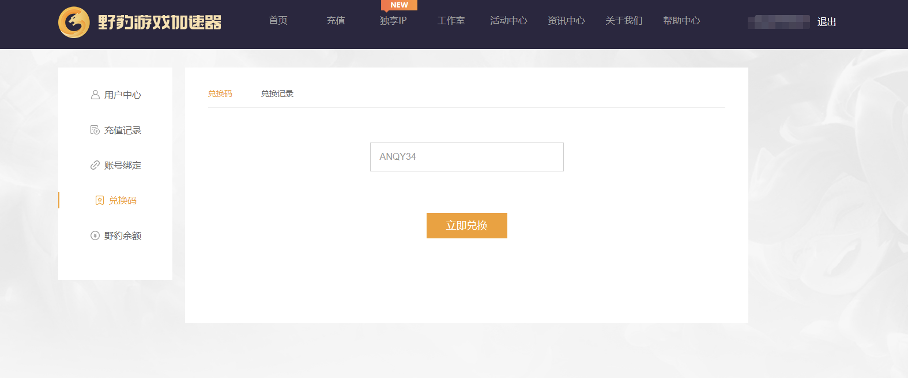Image resolution: width=908 pixels, height=378 pixels.
Task: Open 活动中心 in the top navigation
Action: [x=508, y=21]
